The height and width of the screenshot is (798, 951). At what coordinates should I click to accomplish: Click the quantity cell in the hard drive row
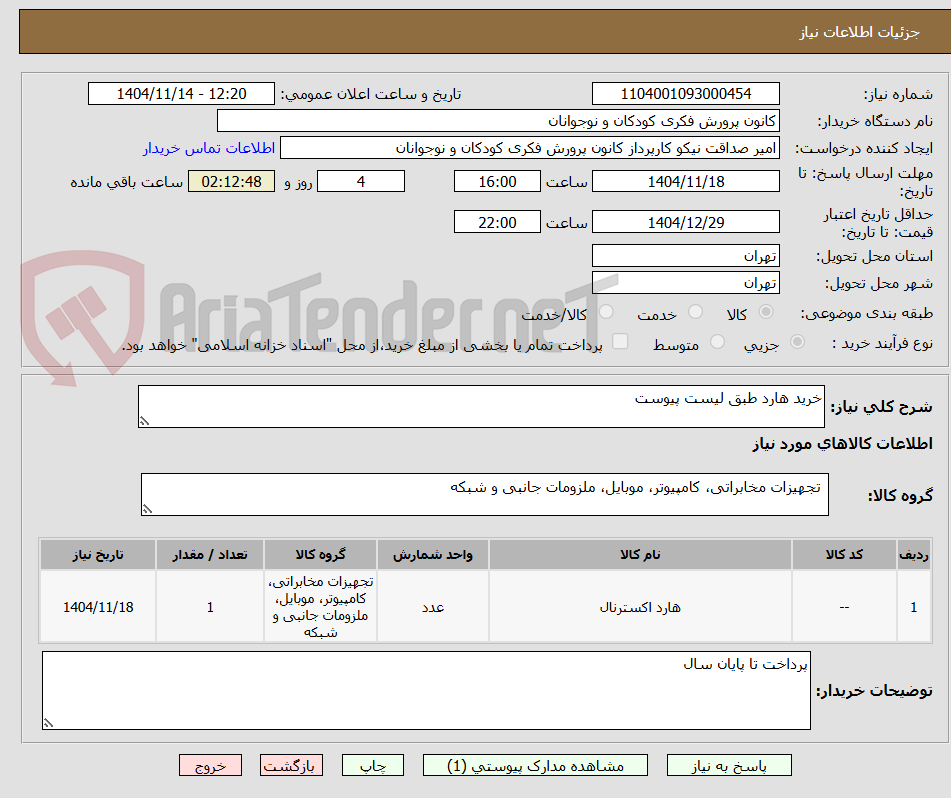[x=210, y=607]
